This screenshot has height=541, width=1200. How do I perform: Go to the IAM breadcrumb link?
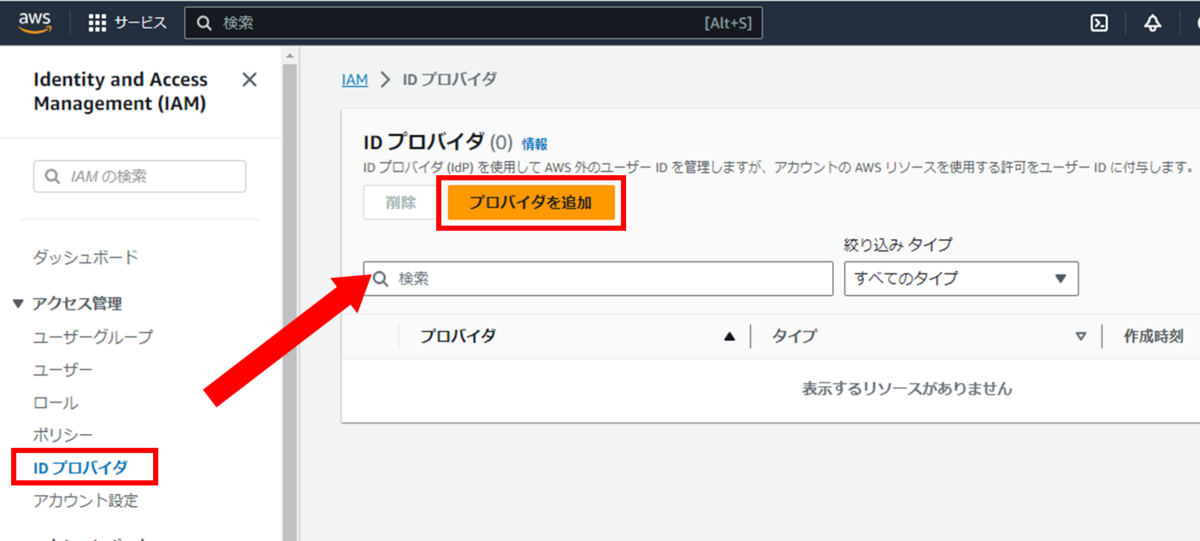pyautogui.click(x=355, y=79)
